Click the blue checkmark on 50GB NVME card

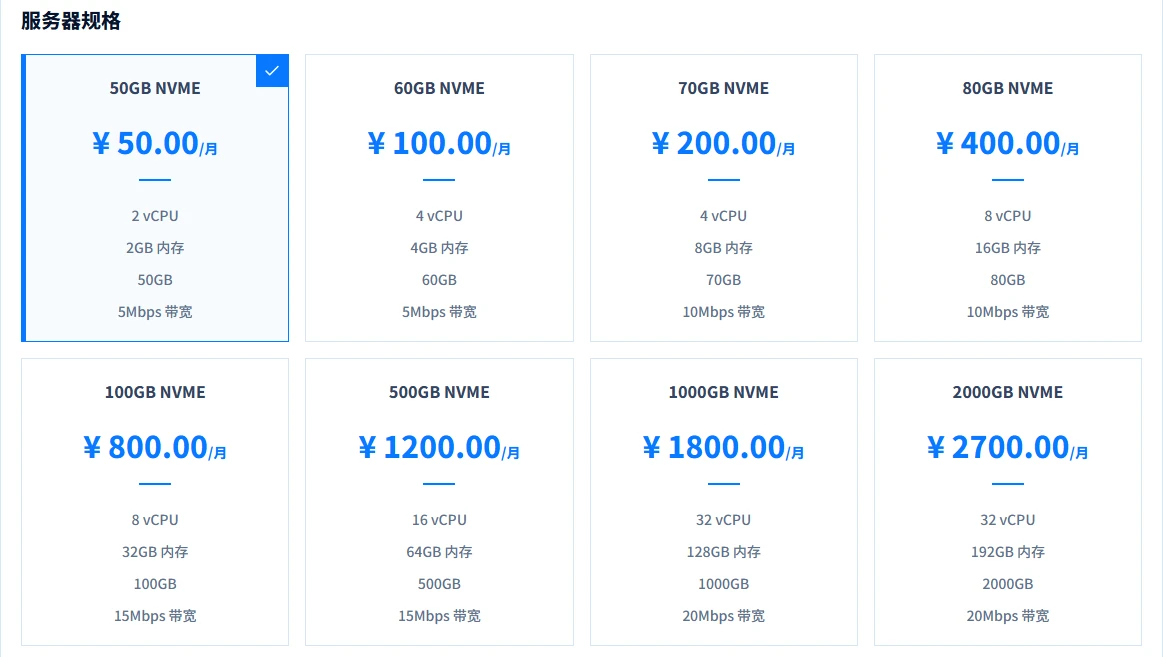(x=272, y=71)
